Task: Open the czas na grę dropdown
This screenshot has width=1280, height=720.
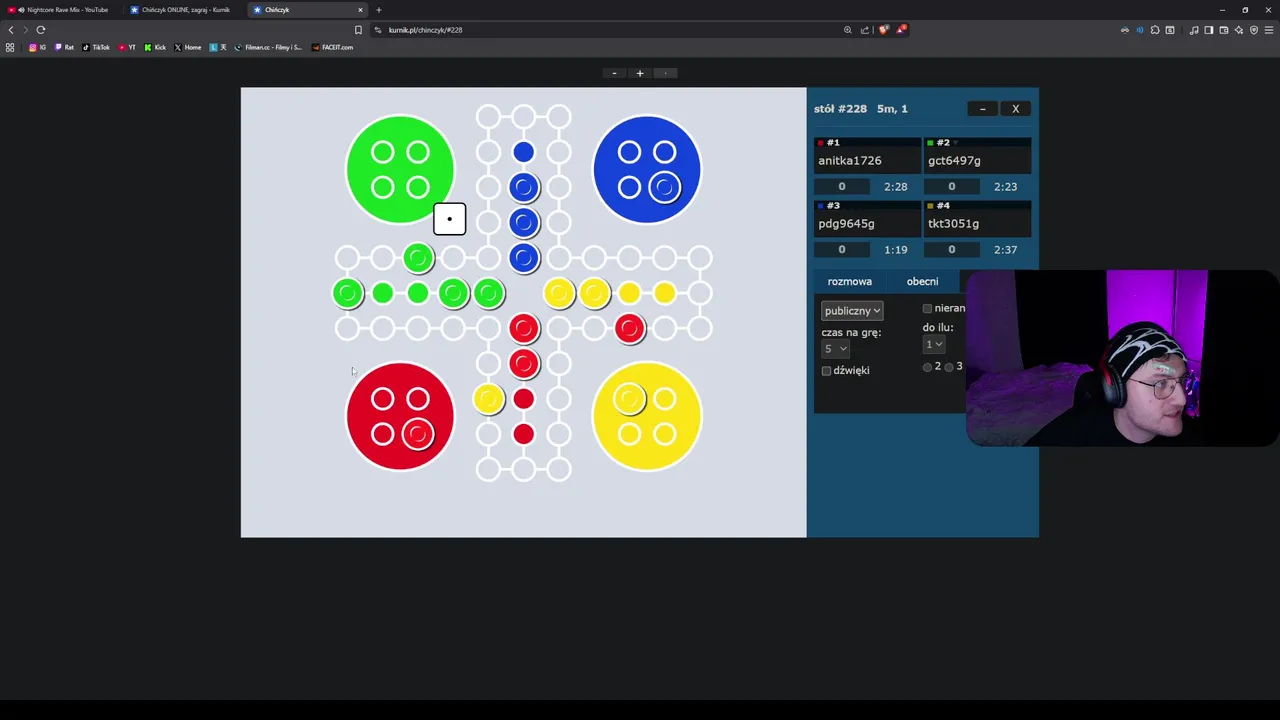Action: click(x=835, y=348)
